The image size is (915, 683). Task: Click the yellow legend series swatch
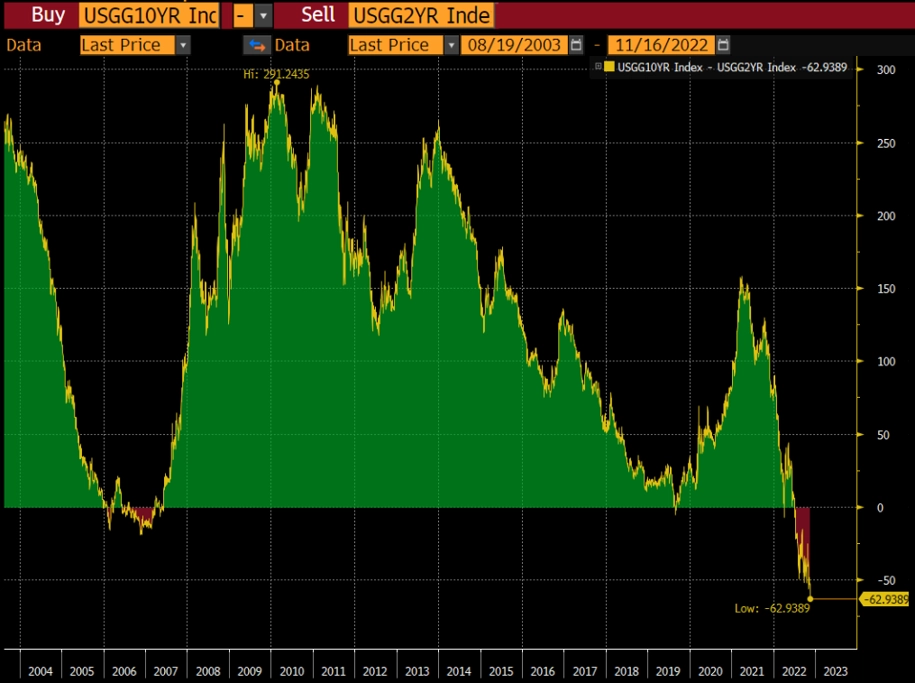click(609, 67)
